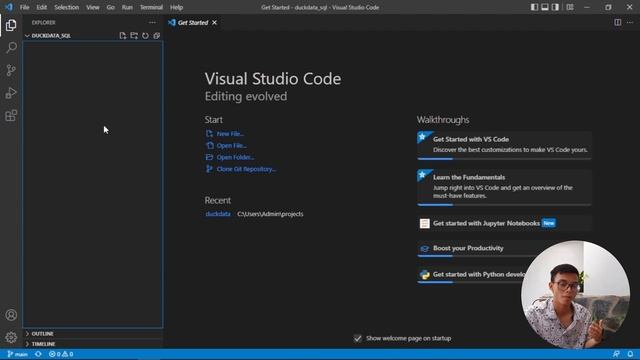The width and height of the screenshot is (640, 360).
Task: Click the main branch indicator in status bar
Action: point(18,354)
